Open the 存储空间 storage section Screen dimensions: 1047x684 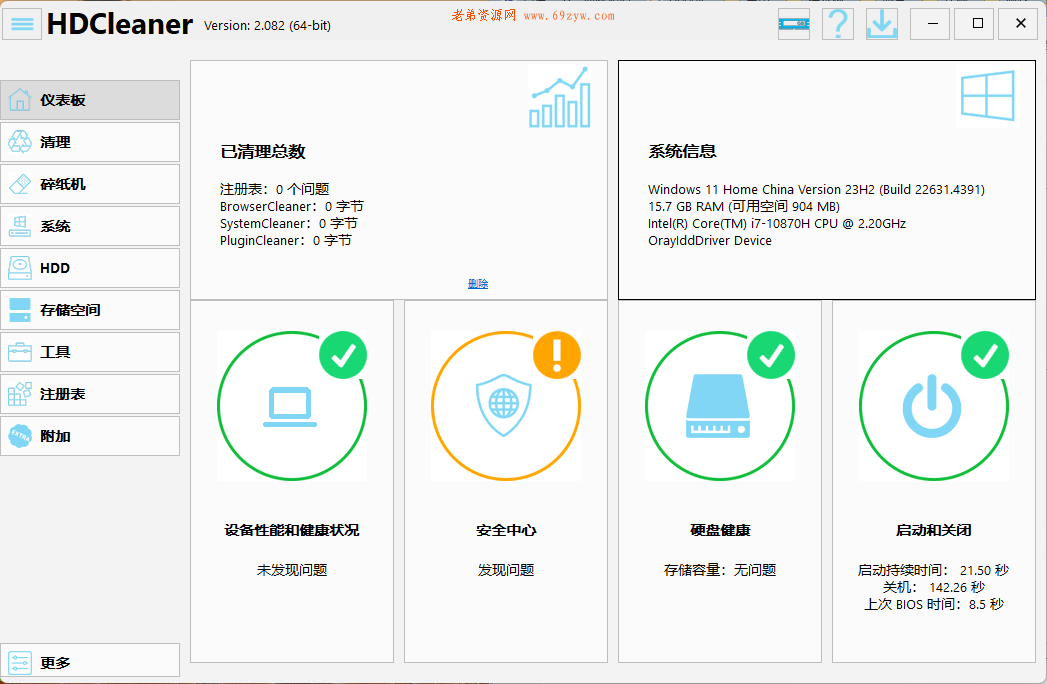click(x=90, y=310)
